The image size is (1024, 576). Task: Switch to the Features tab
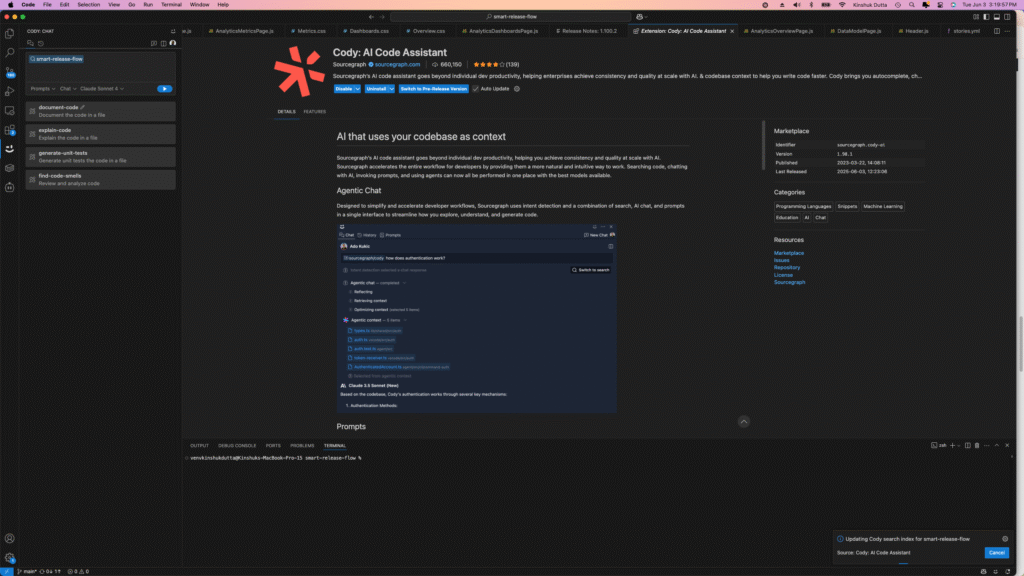314,112
